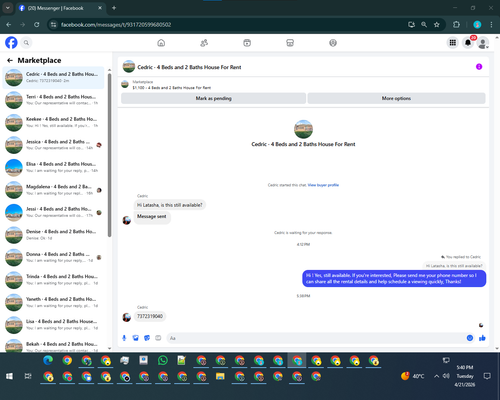Image resolution: width=500 pixels, height=400 pixels.
Task: Click the Facebook logo icon
Action: [11, 43]
